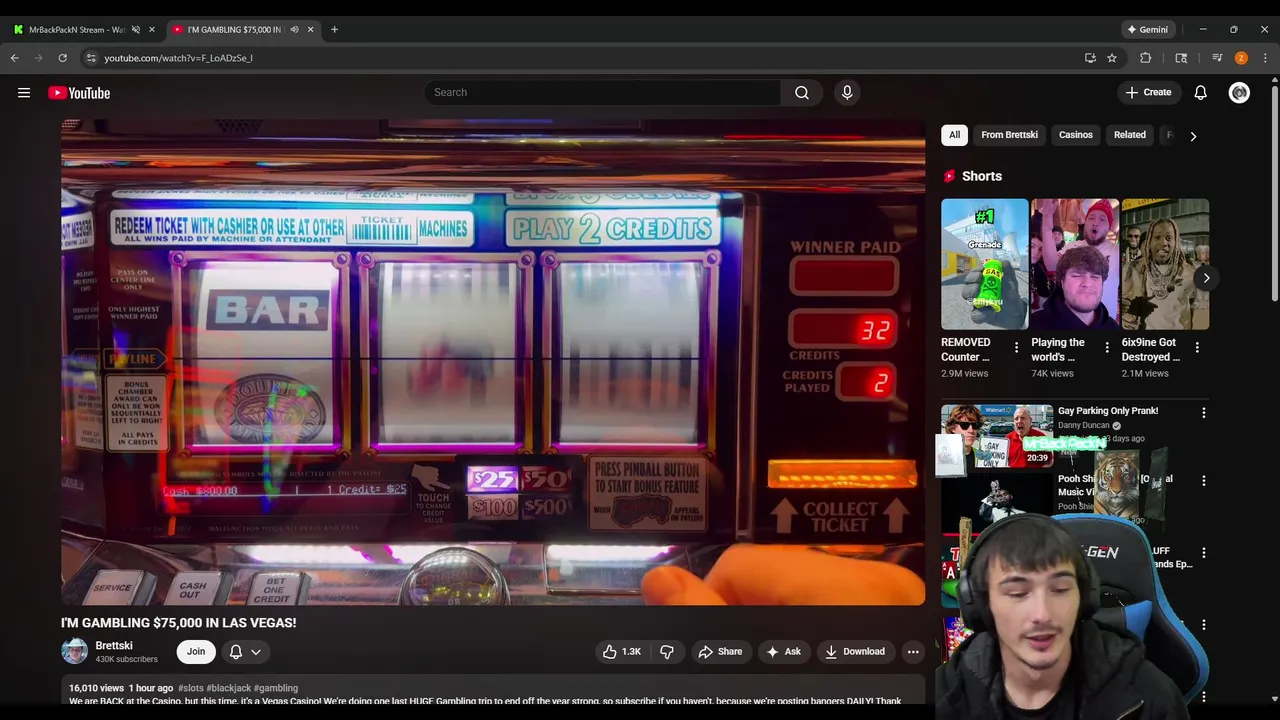Open the YouTube guide hamburger menu
Viewport: 1280px width, 720px height.
point(24,93)
